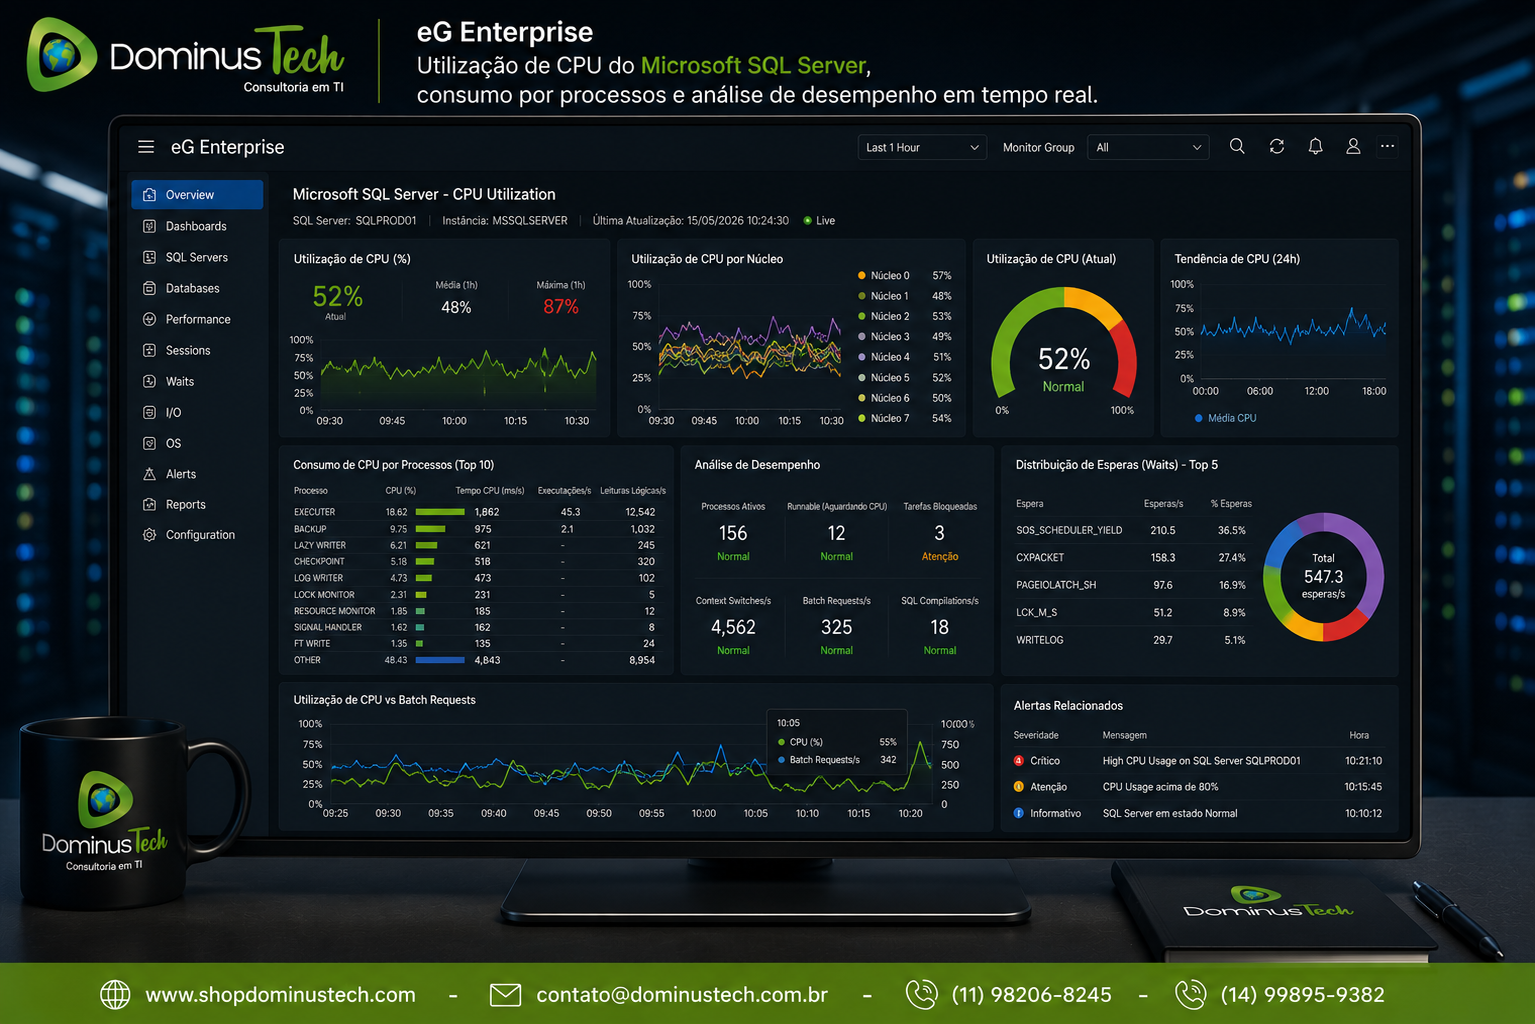Click the envelope email icon in footer

(x=505, y=995)
